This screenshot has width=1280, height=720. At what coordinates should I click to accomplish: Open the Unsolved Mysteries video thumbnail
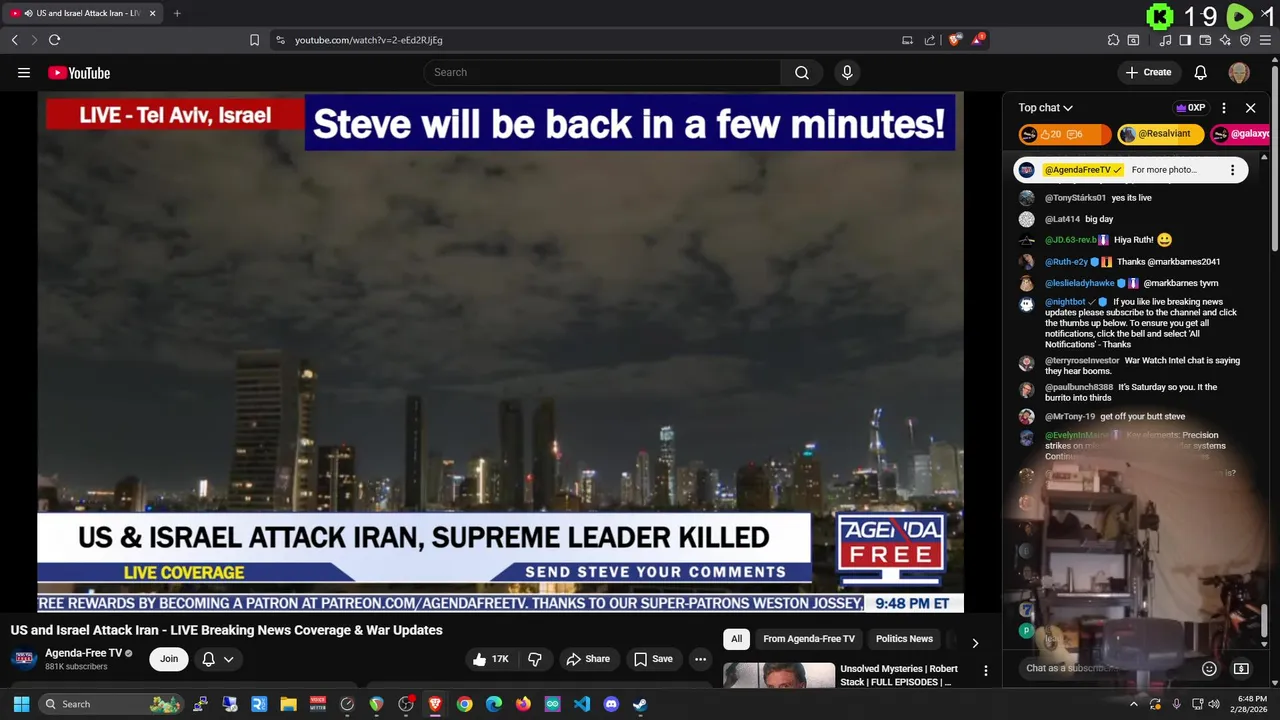coord(779,676)
